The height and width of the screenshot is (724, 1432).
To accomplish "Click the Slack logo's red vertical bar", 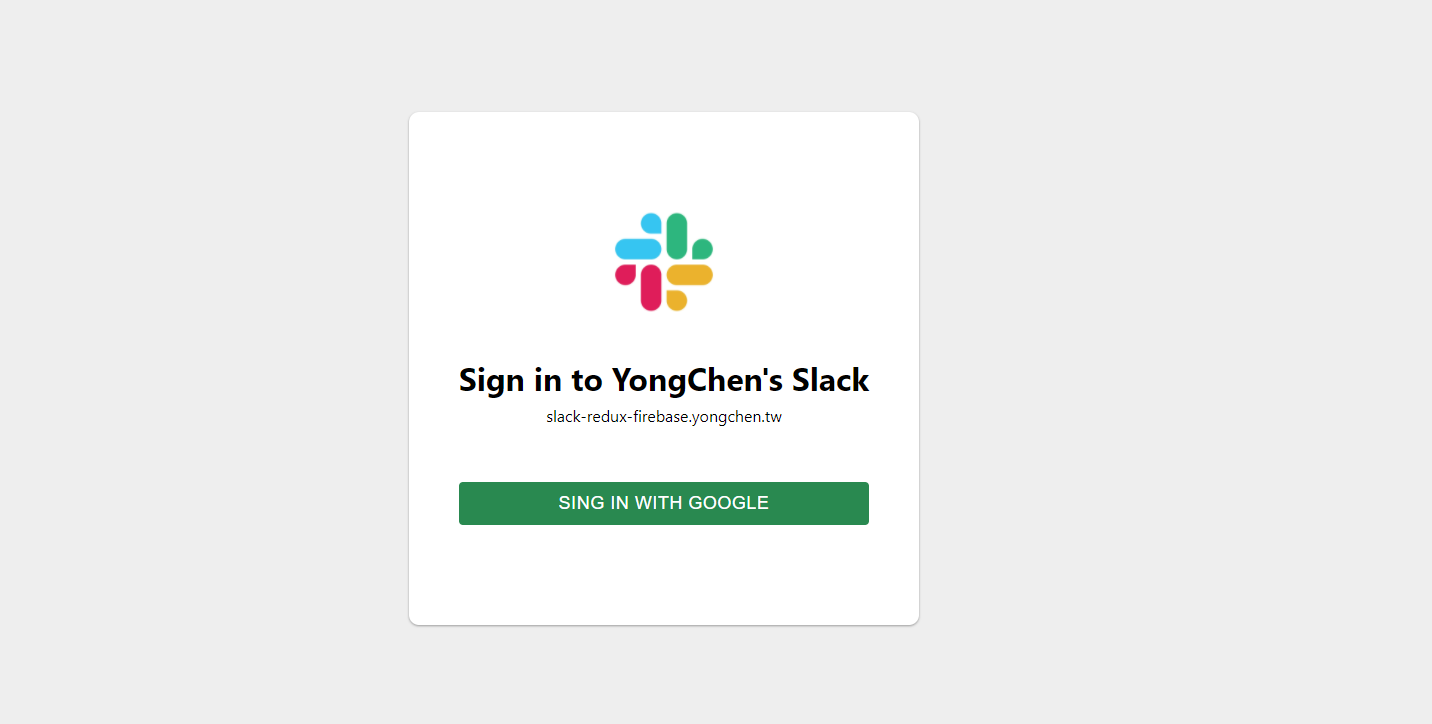I will pos(651,288).
